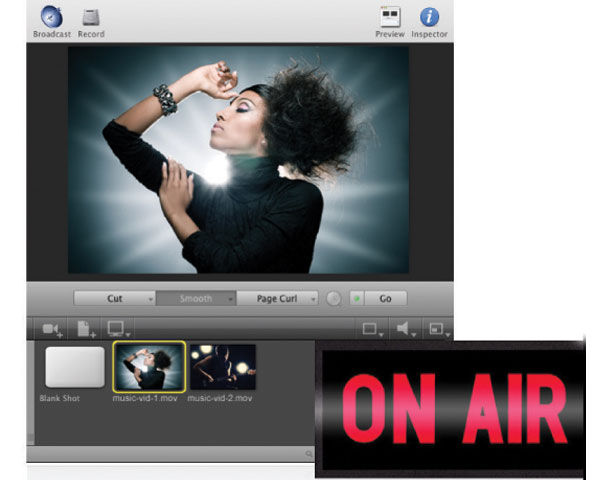
Task: Click the small search icon in bottom bar
Action: pos(309,454)
